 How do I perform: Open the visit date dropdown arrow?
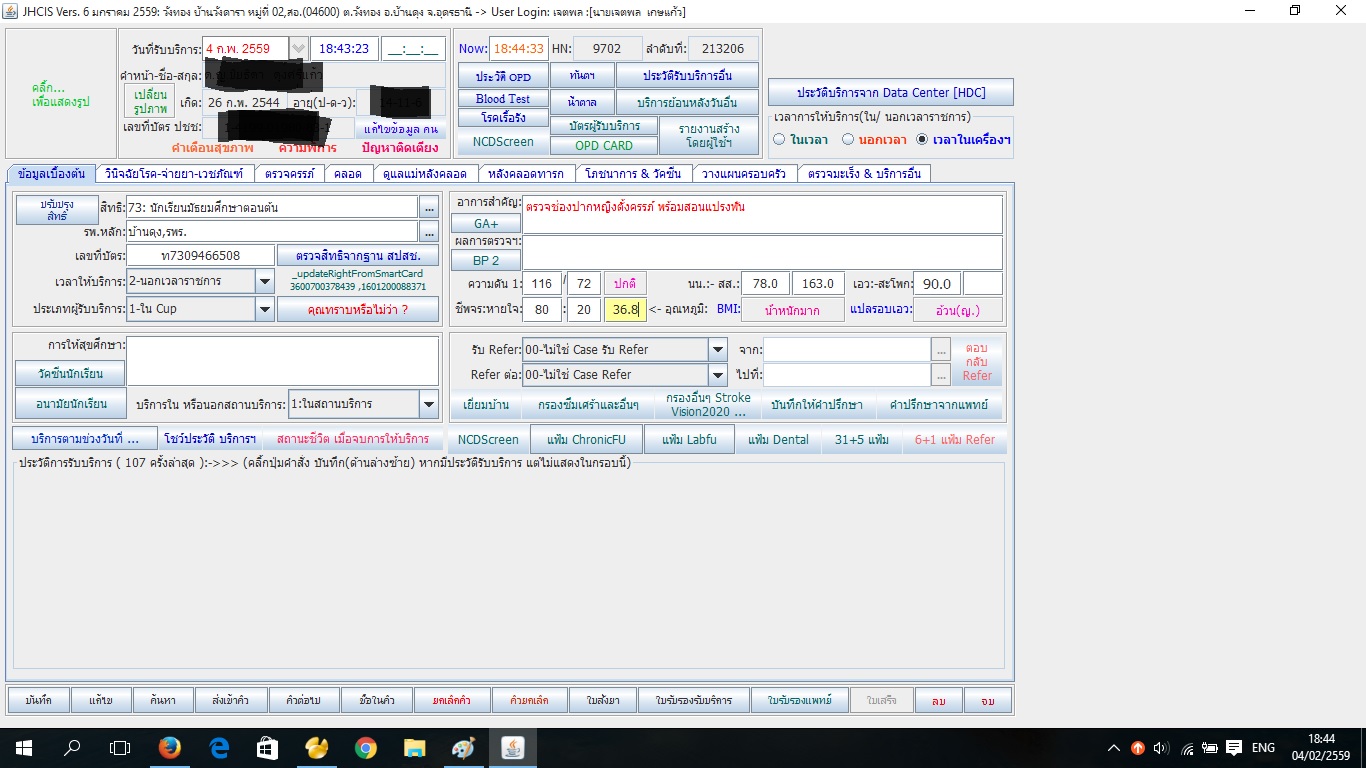(297, 47)
